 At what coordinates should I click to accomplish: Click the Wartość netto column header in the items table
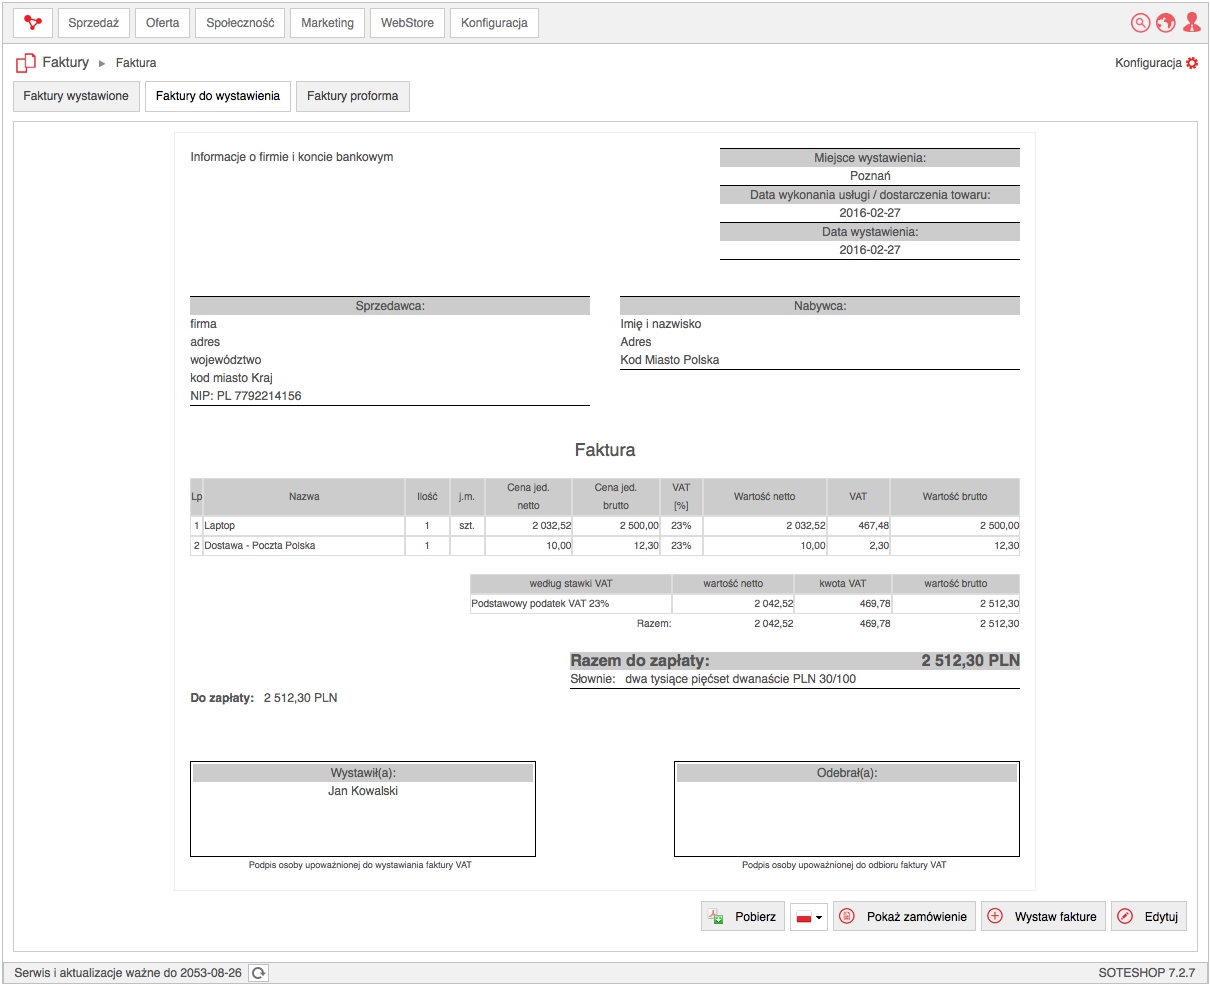coord(765,497)
